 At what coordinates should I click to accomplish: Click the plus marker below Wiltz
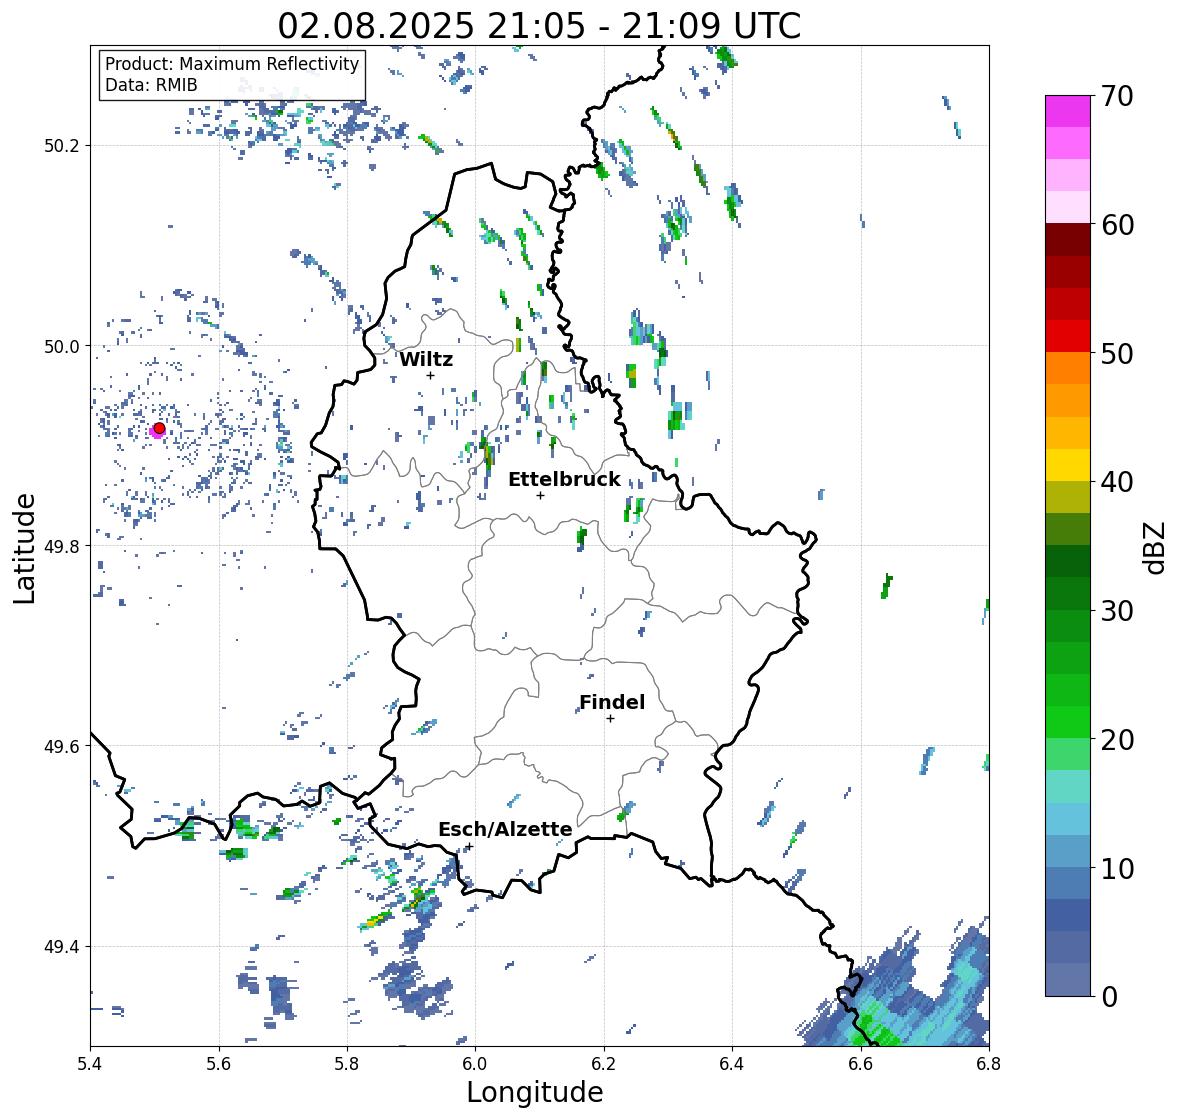[430, 375]
